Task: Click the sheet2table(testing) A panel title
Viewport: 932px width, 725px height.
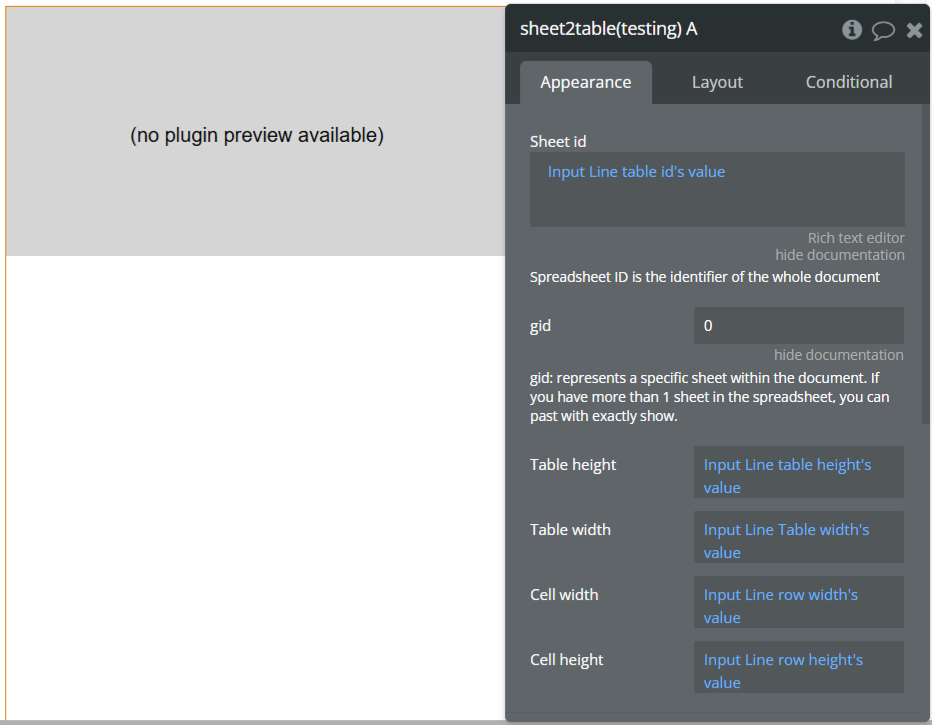Action: coord(609,30)
